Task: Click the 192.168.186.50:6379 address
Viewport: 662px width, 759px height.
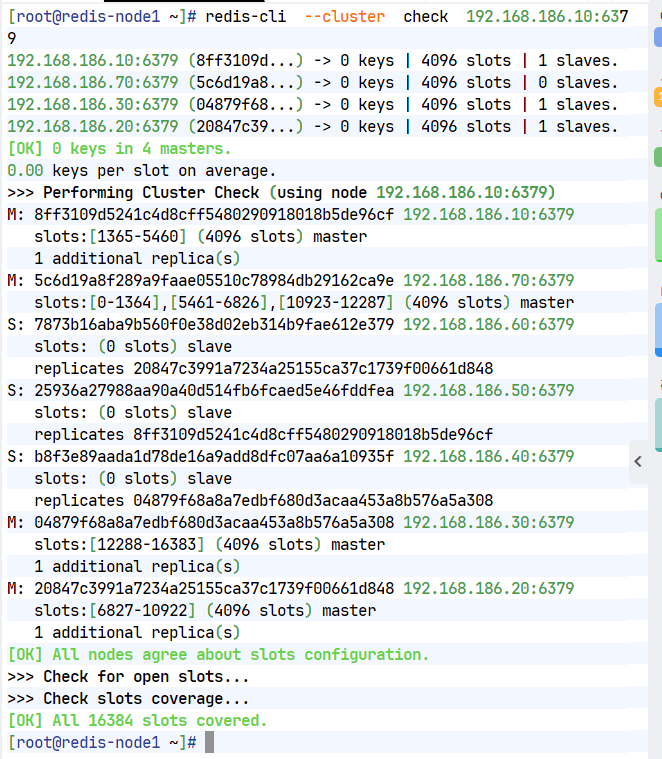Action: pos(489,391)
